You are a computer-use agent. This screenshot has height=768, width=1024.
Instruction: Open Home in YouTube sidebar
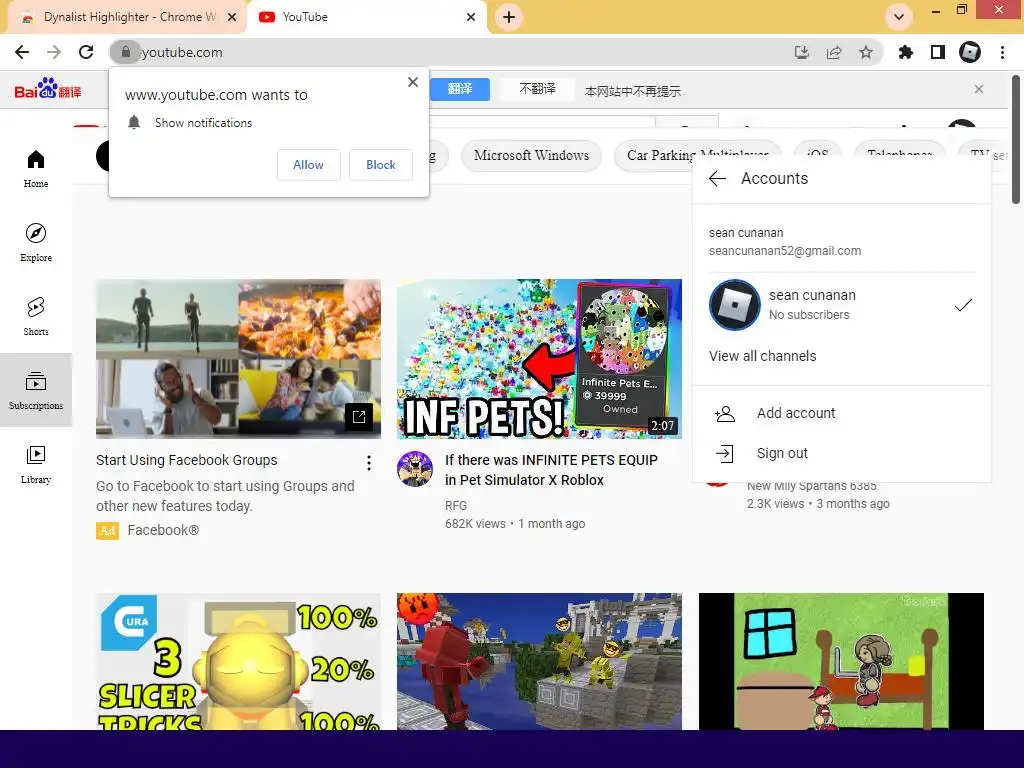coord(36,168)
